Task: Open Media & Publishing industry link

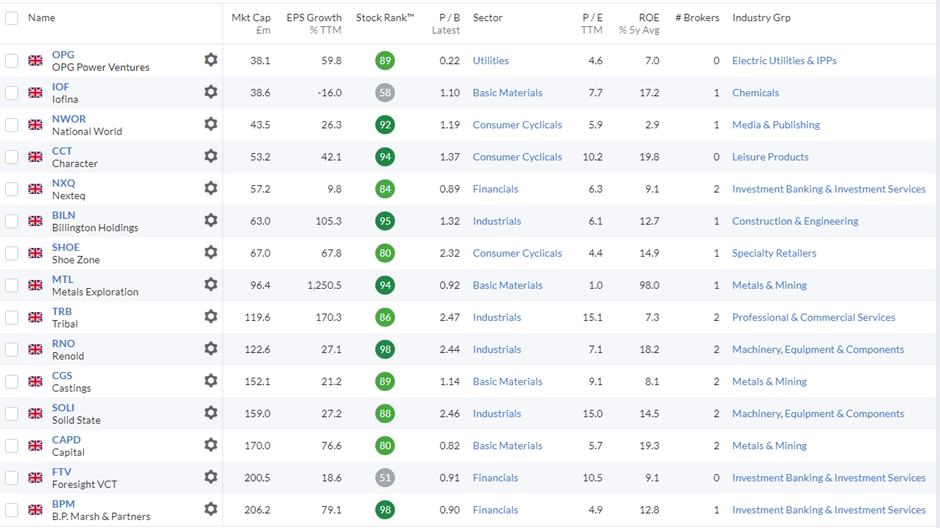Action: coord(776,125)
